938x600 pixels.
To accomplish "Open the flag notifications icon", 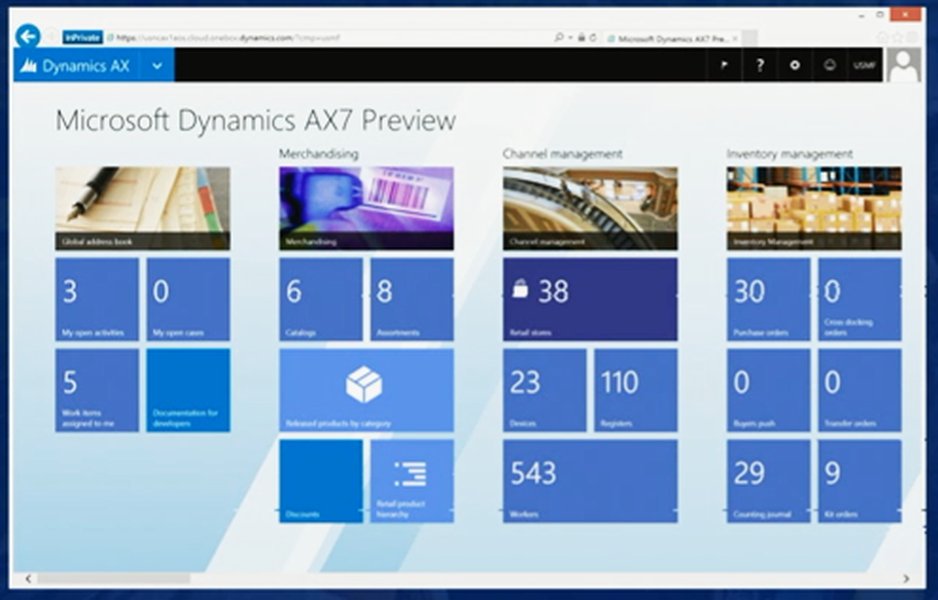I will (724, 65).
